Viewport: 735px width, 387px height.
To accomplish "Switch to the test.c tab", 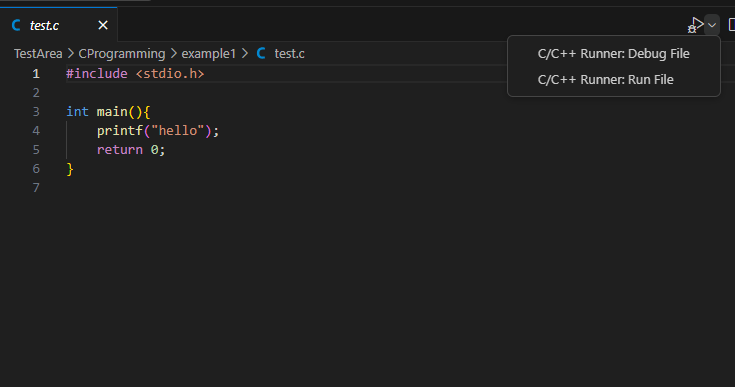I will coord(58,25).
